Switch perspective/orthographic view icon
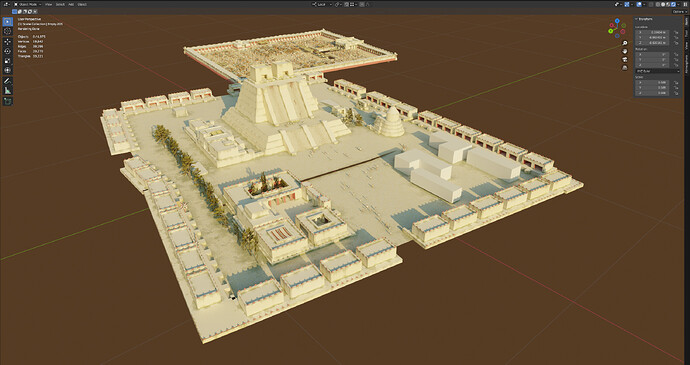The width and height of the screenshot is (690, 365). (625, 68)
